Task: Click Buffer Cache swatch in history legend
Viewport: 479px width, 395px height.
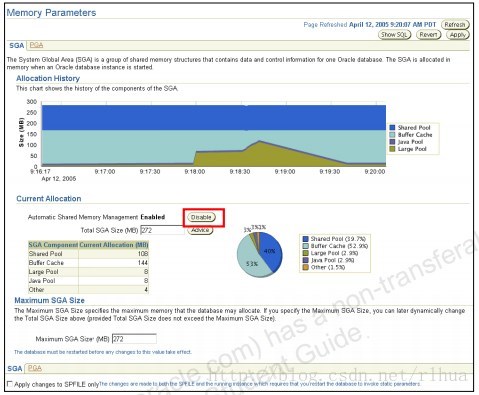Action: (x=392, y=135)
